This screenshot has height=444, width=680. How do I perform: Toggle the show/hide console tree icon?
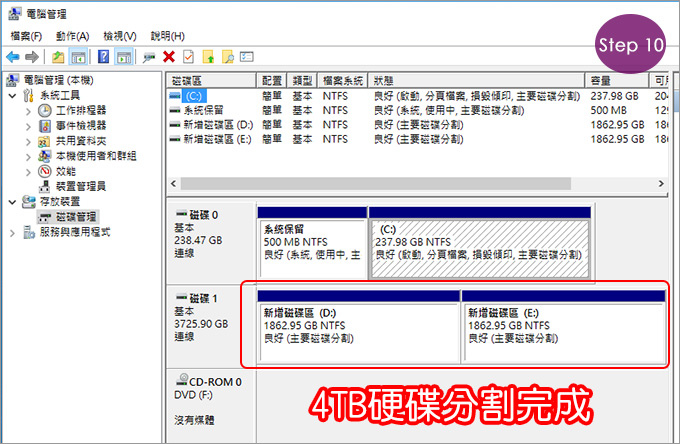78,57
